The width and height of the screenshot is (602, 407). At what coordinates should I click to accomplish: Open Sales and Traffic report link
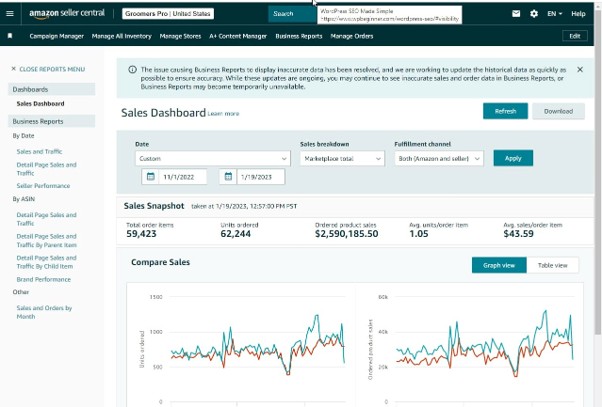click(39, 151)
